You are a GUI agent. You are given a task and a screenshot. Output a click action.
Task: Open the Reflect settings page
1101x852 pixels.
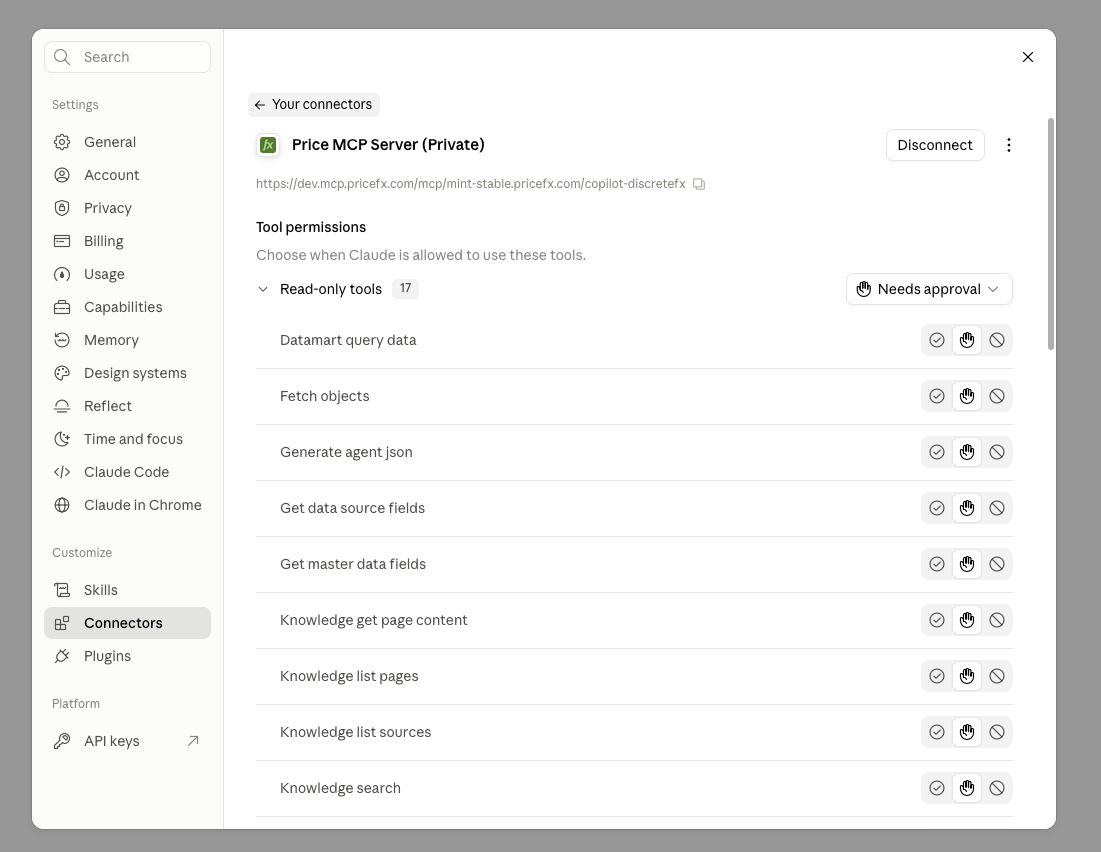coord(127,406)
